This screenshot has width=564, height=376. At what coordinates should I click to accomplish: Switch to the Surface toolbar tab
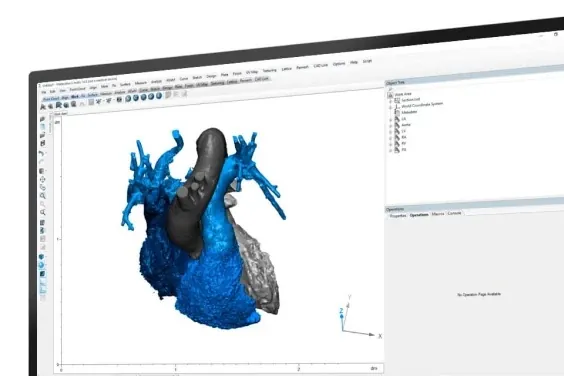pyautogui.click(x=92, y=95)
